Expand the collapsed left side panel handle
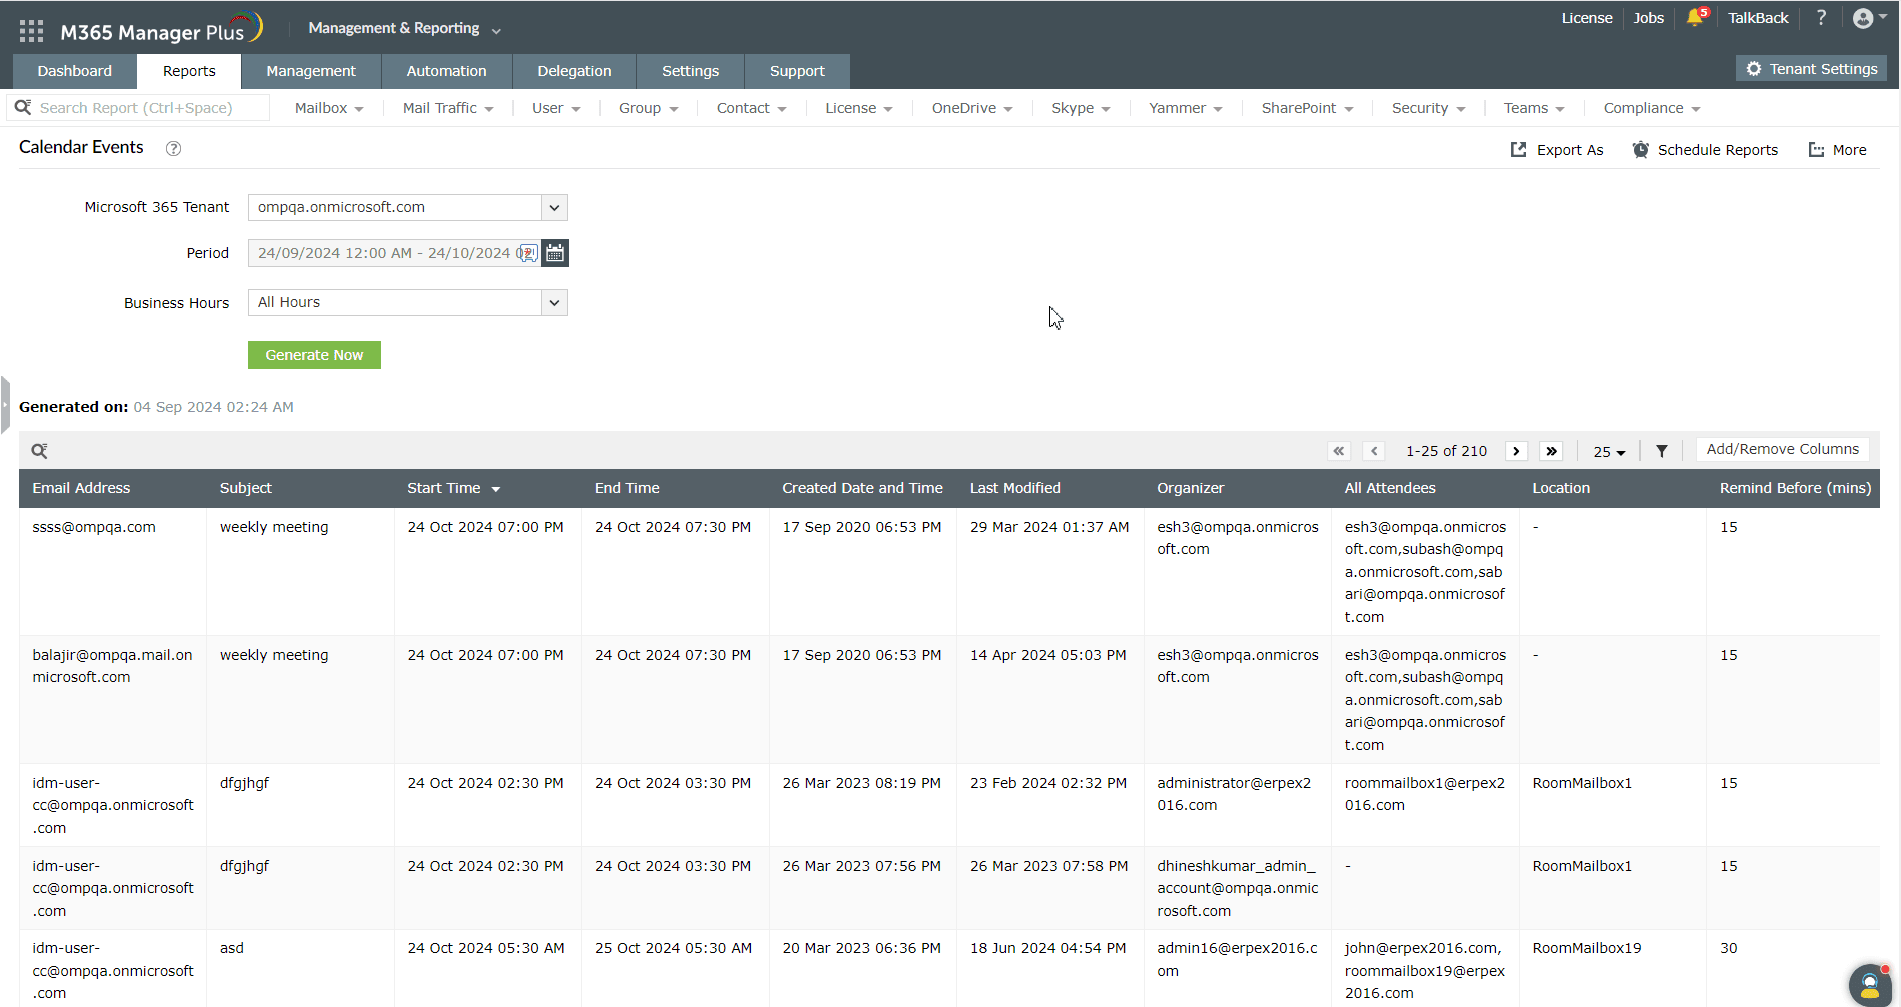The height and width of the screenshot is (1007, 1901). click(5, 405)
